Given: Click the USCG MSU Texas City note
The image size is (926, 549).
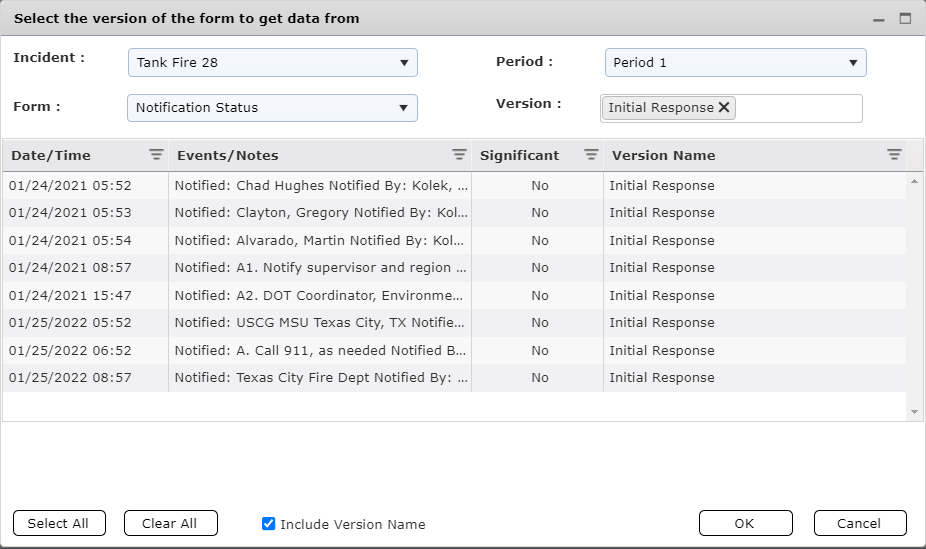Looking at the screenshot, I should point(319,322).
